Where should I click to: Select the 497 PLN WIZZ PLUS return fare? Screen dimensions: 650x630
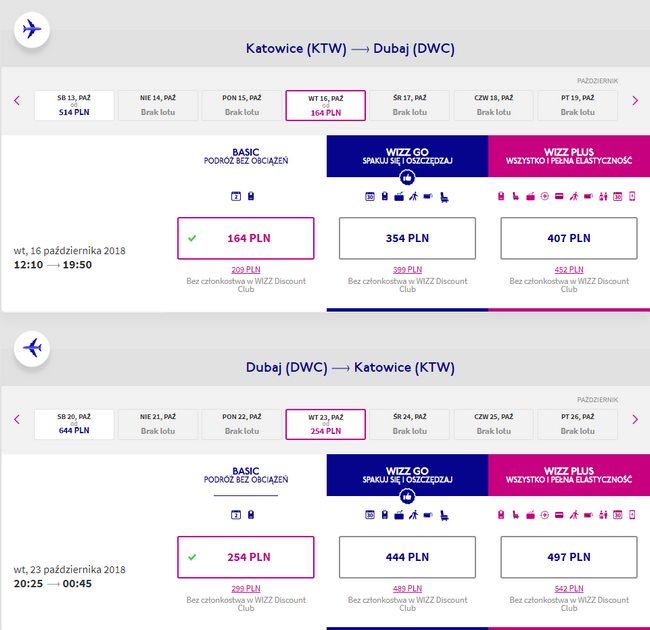click(x=568, y=557)
